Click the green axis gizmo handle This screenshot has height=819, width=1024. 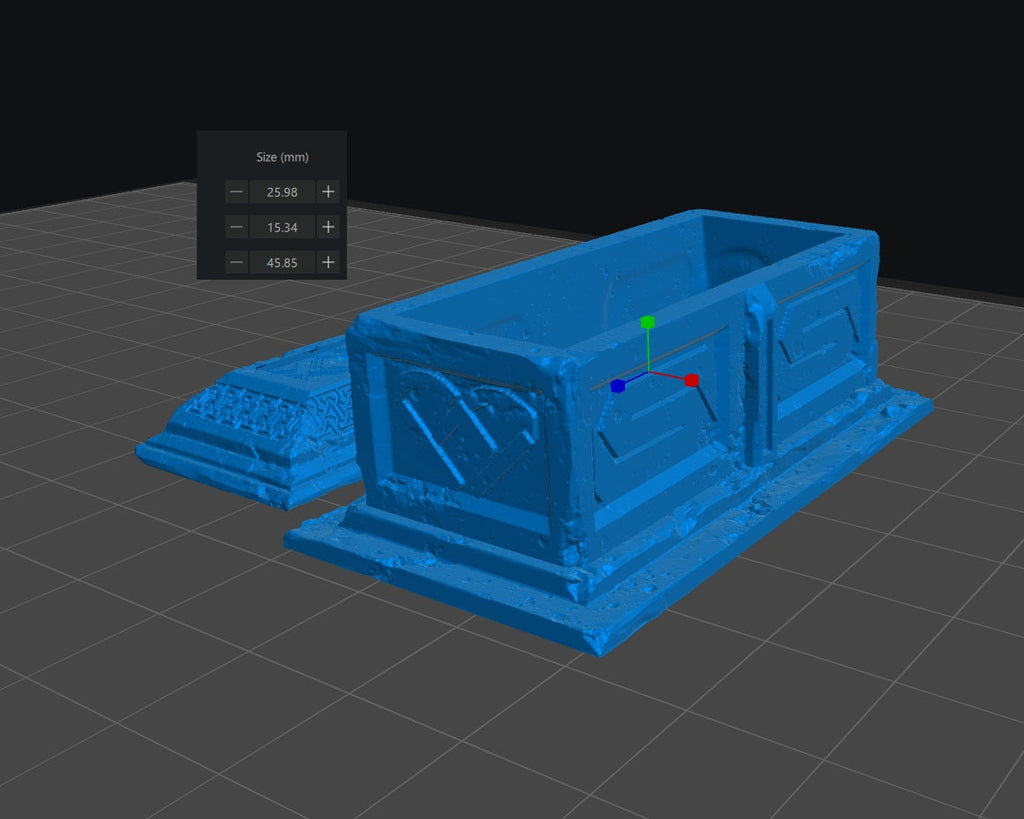point(648,323)
